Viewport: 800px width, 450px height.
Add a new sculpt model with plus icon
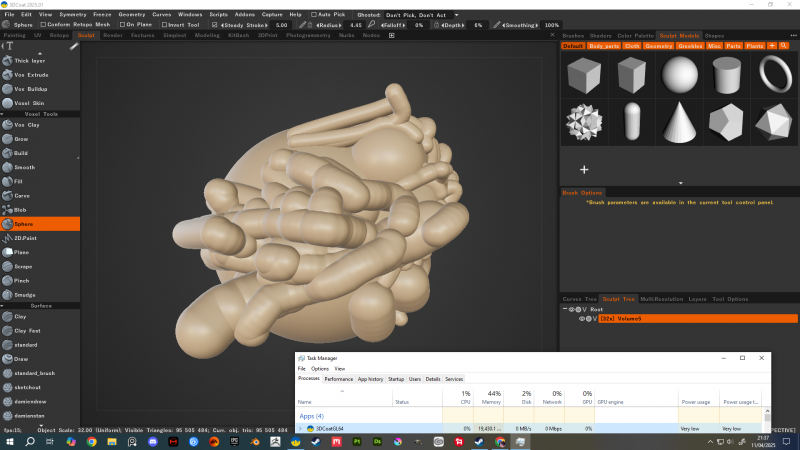coord(584,169)
